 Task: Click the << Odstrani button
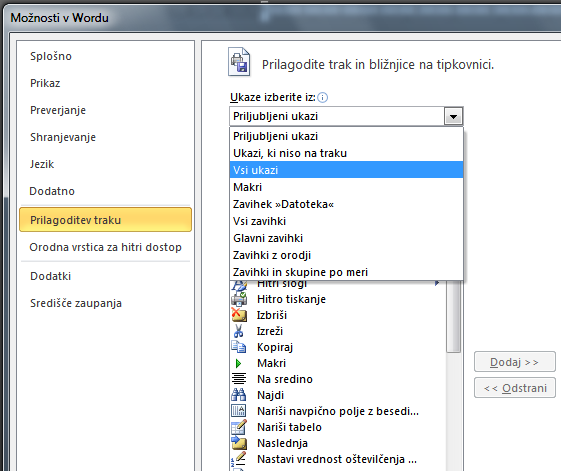point(514,388)
